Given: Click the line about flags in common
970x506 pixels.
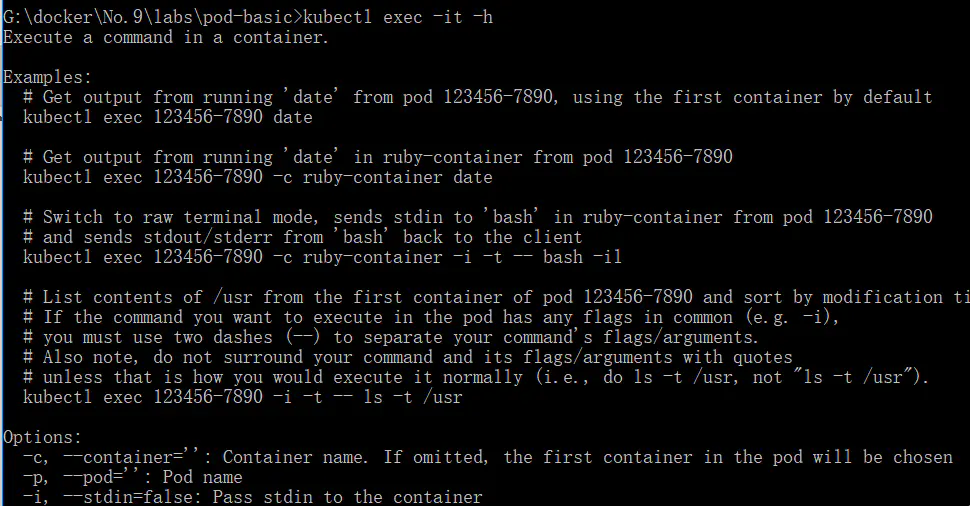Looking at the screenshot, I should click(427, 317).
